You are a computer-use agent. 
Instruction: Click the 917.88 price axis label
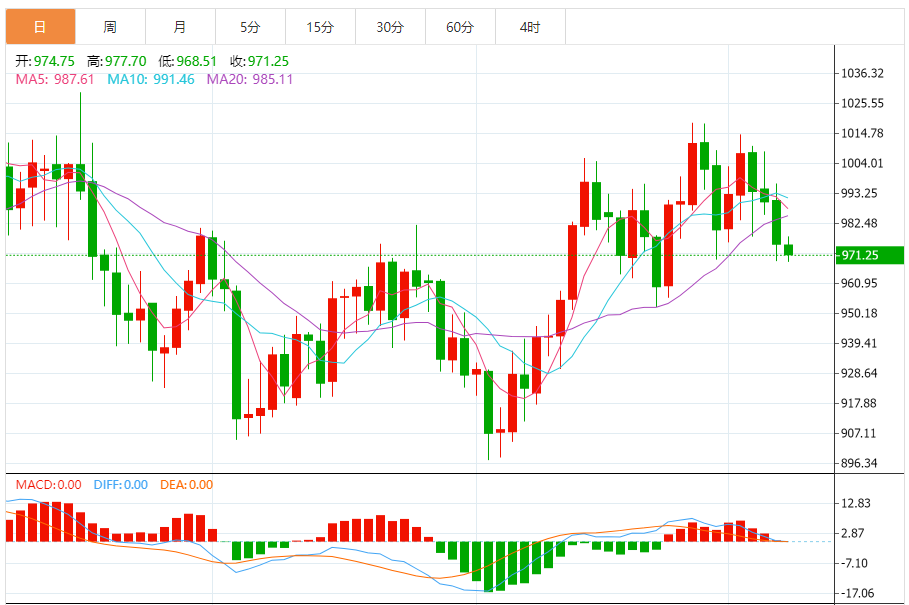tap(860, 403)
